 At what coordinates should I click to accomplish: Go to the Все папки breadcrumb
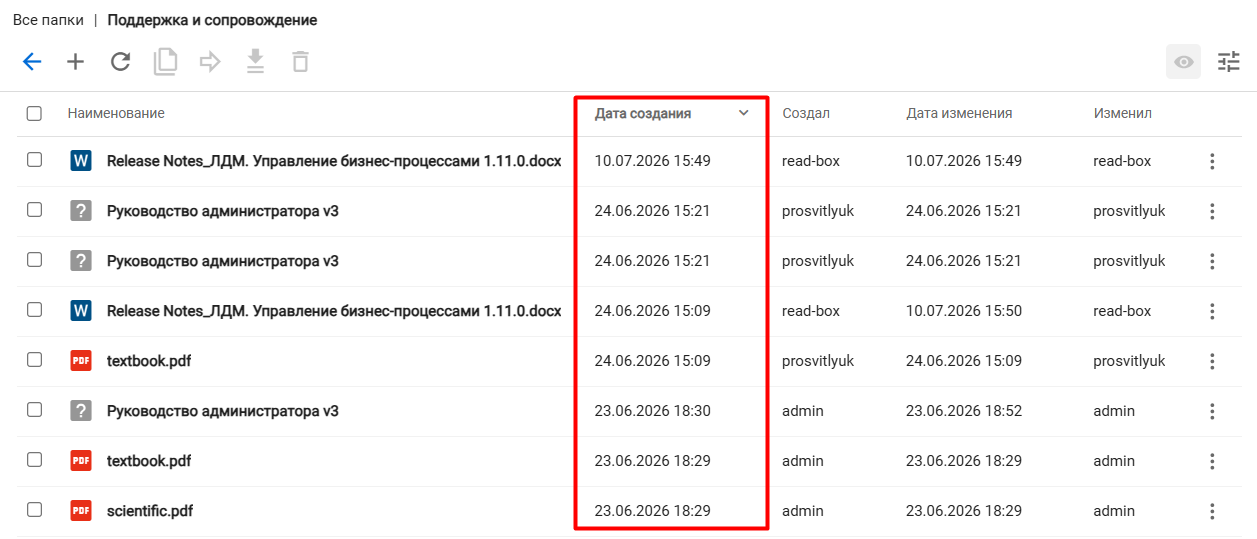click(48, 20)
